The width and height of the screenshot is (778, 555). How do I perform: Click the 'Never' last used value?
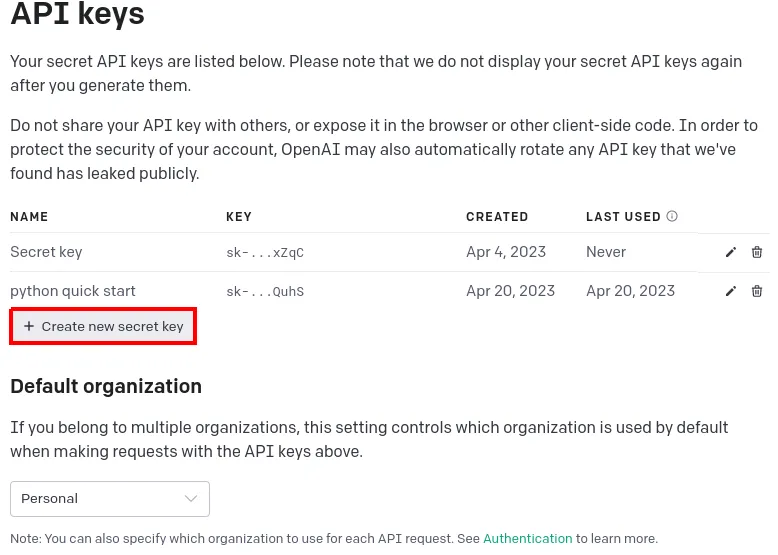pos(606,252)
